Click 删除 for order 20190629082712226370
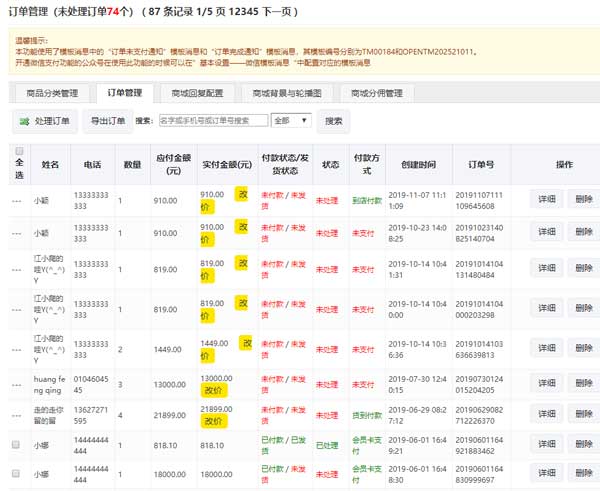 [x=584, y=414]
